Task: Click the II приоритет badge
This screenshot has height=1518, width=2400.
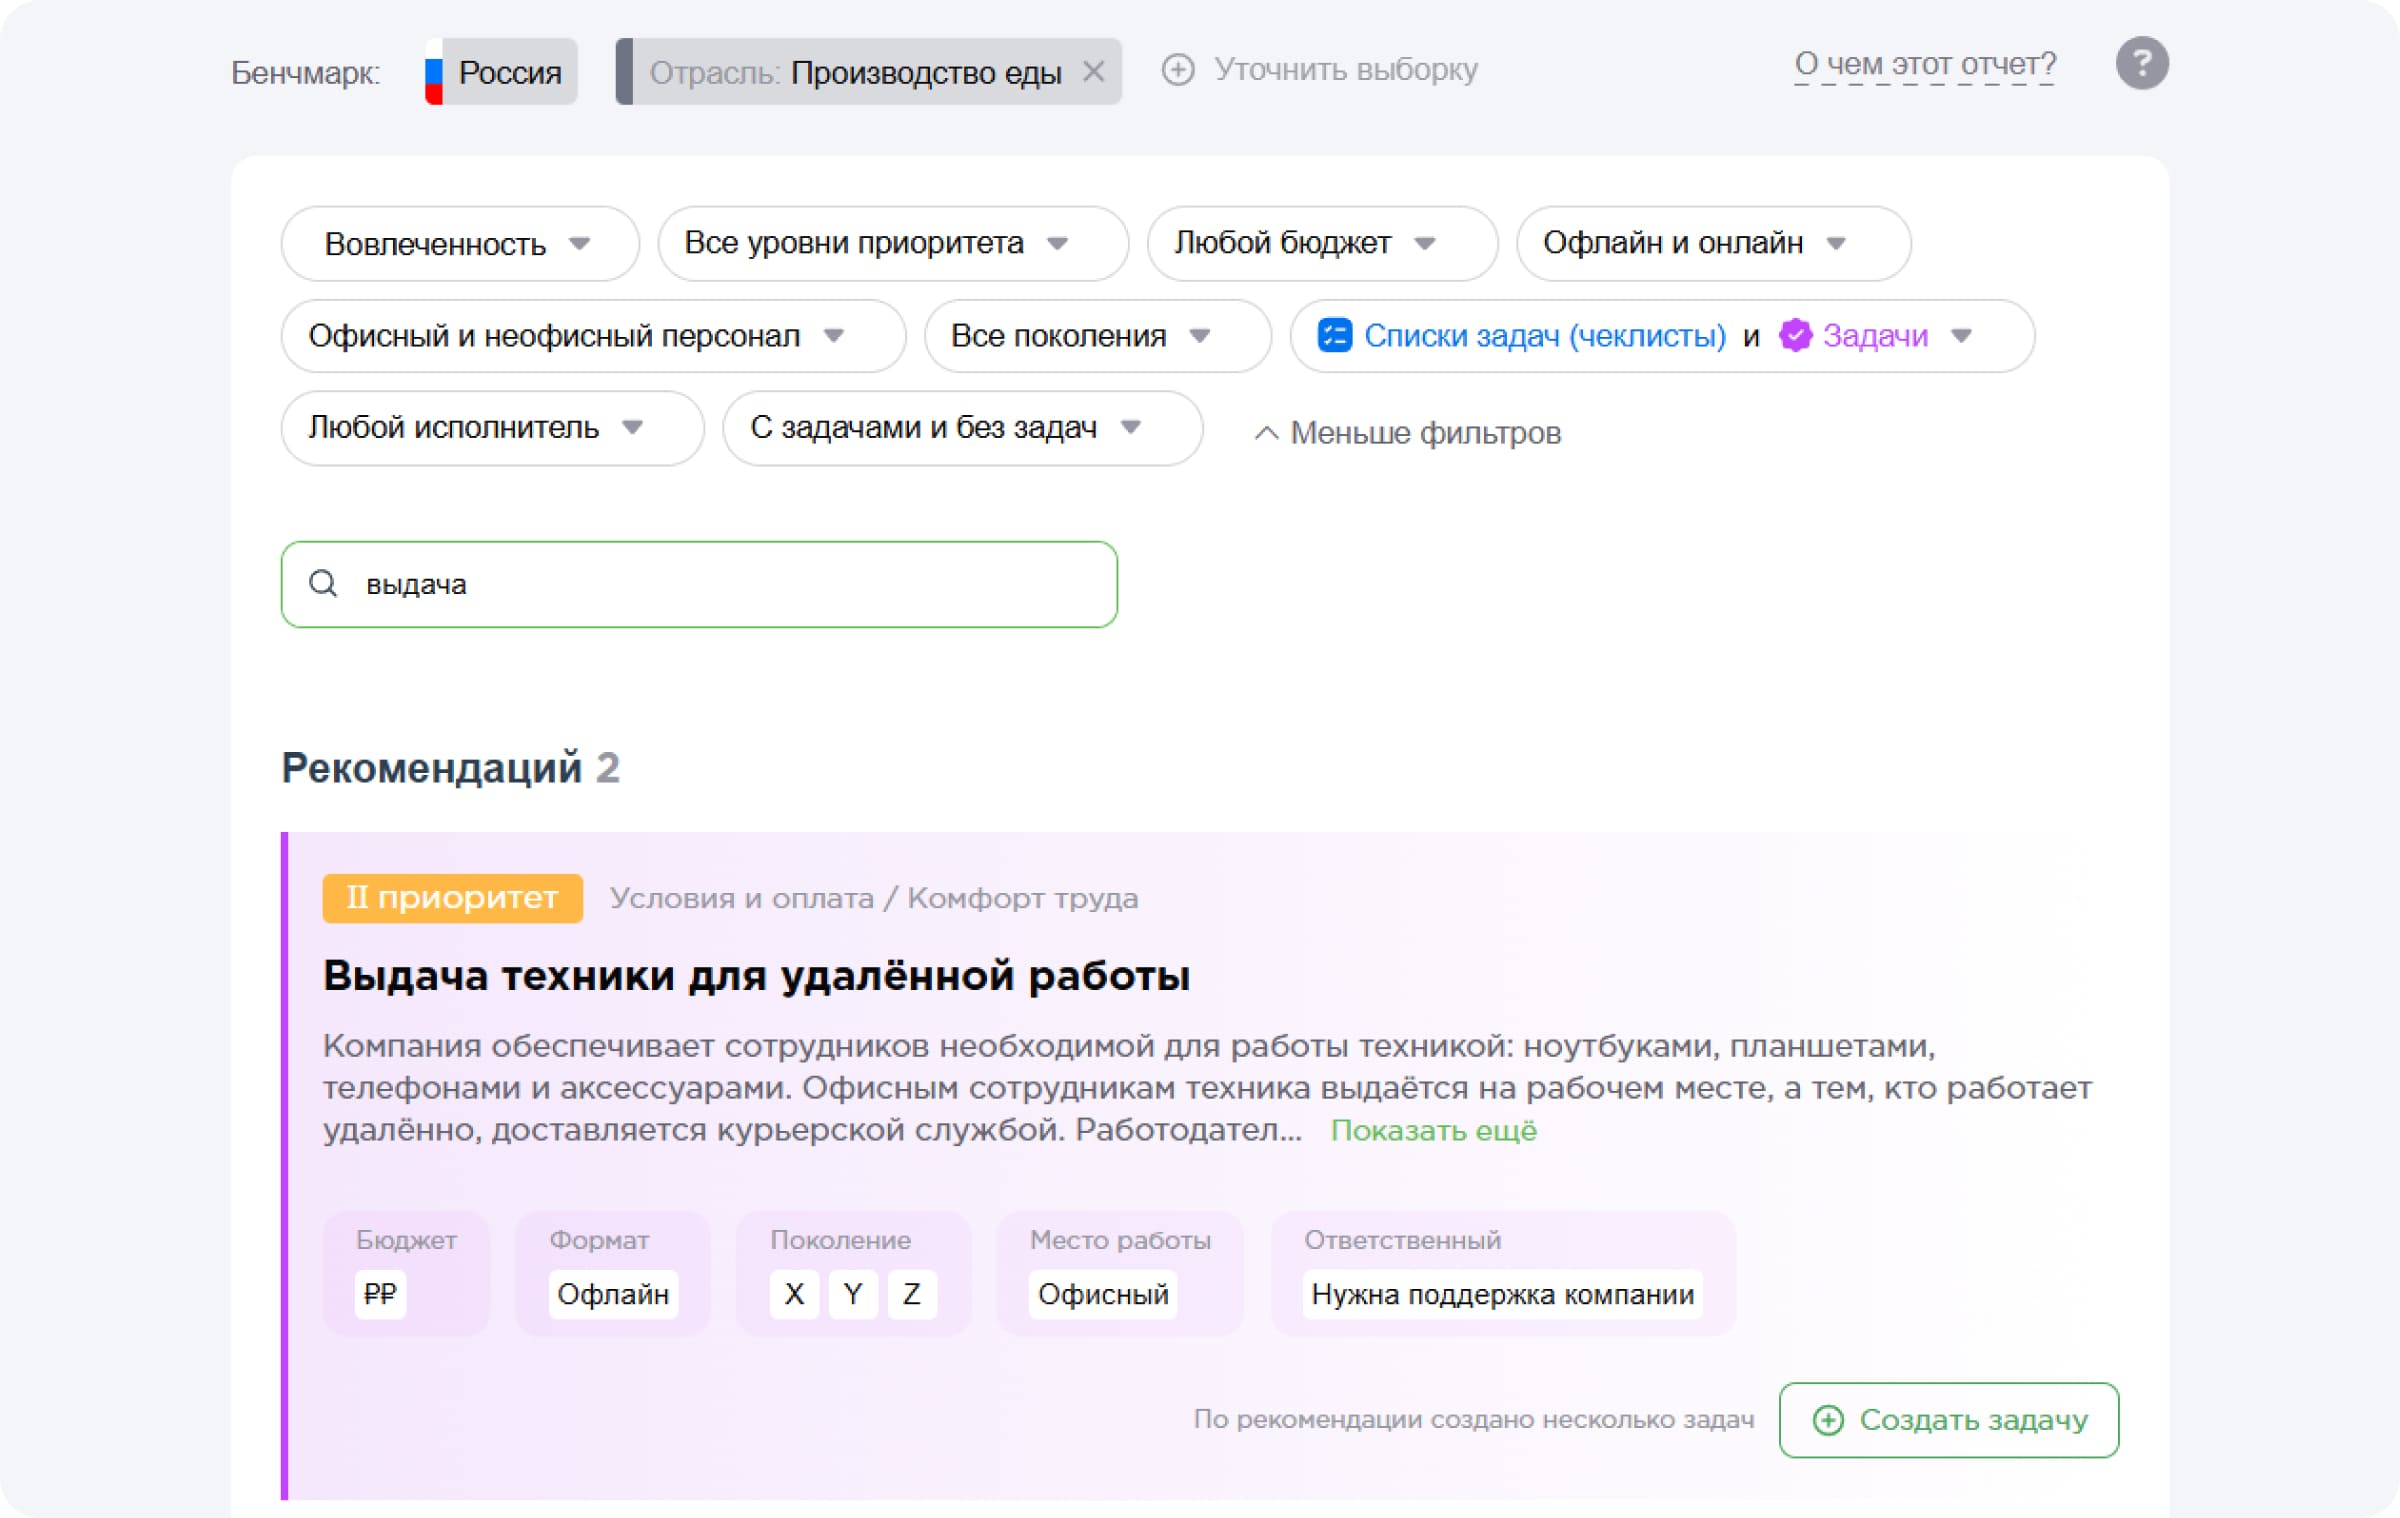Action: 452,898
